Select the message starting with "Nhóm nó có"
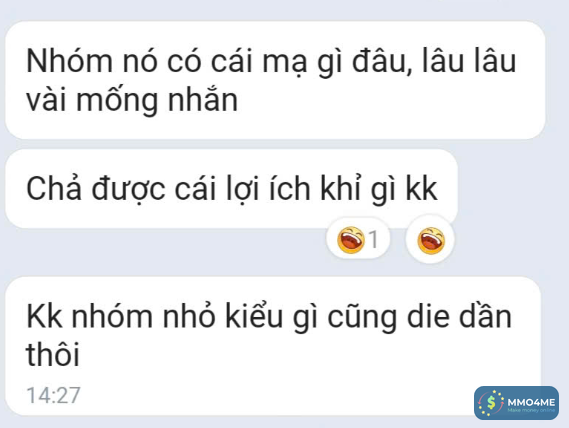The height and width of the screenshot is (428, 569). click(x=275, y=80)
